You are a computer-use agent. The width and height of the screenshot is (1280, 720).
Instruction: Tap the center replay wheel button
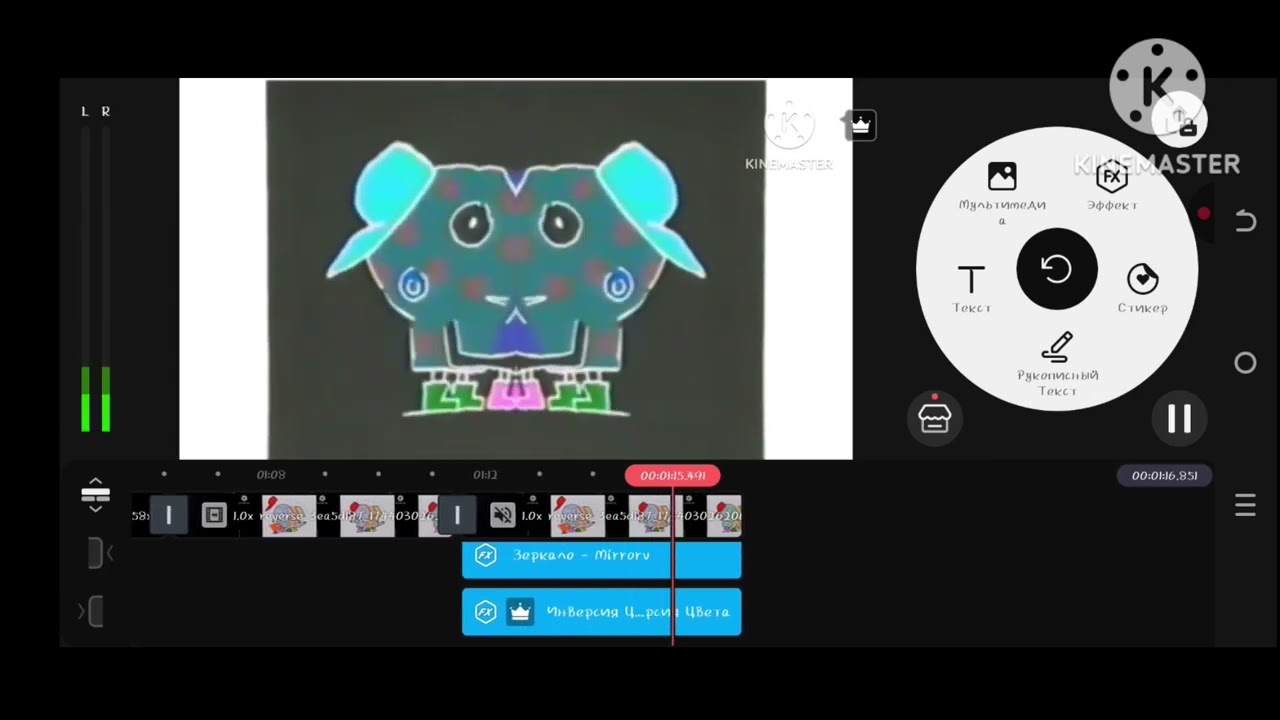[1057, 269]
